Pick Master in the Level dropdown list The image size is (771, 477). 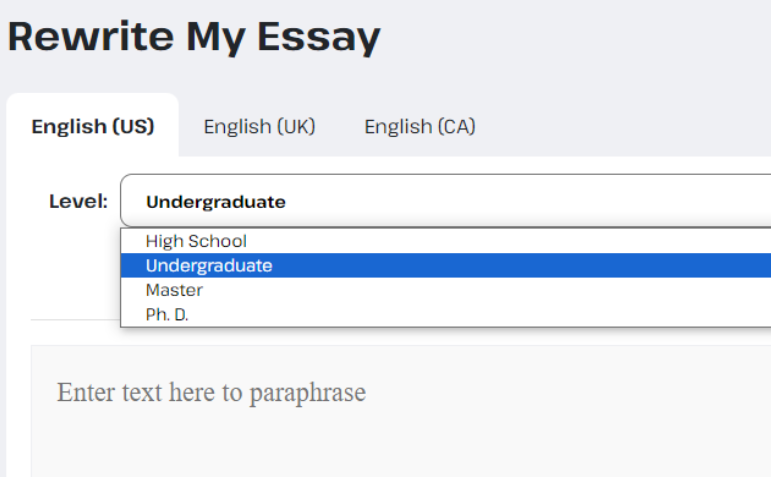[174, 290]
